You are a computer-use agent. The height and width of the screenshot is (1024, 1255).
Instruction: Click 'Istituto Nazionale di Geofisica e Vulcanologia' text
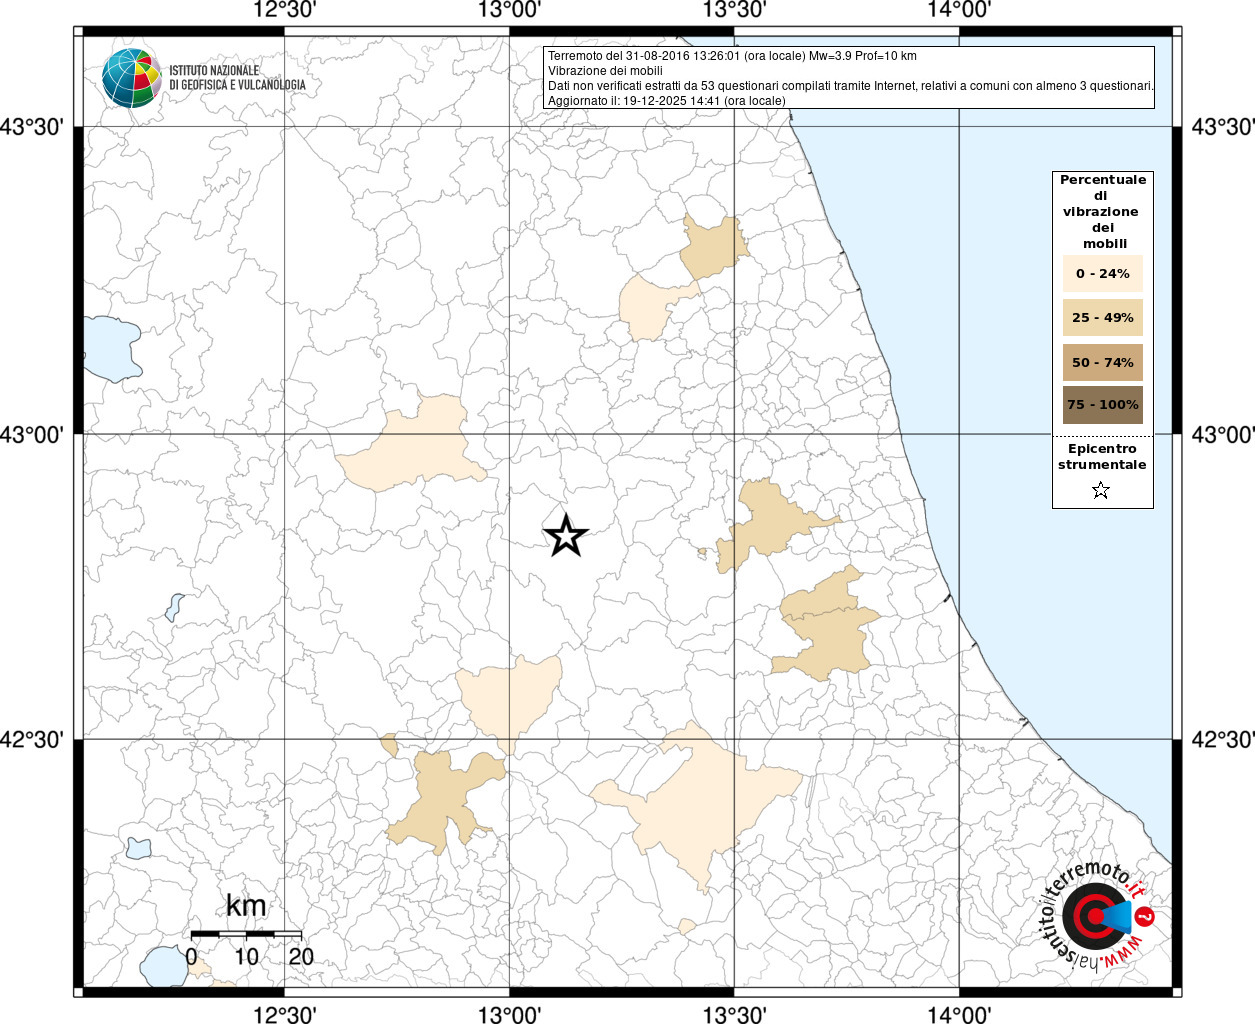(x=237, y=78)
